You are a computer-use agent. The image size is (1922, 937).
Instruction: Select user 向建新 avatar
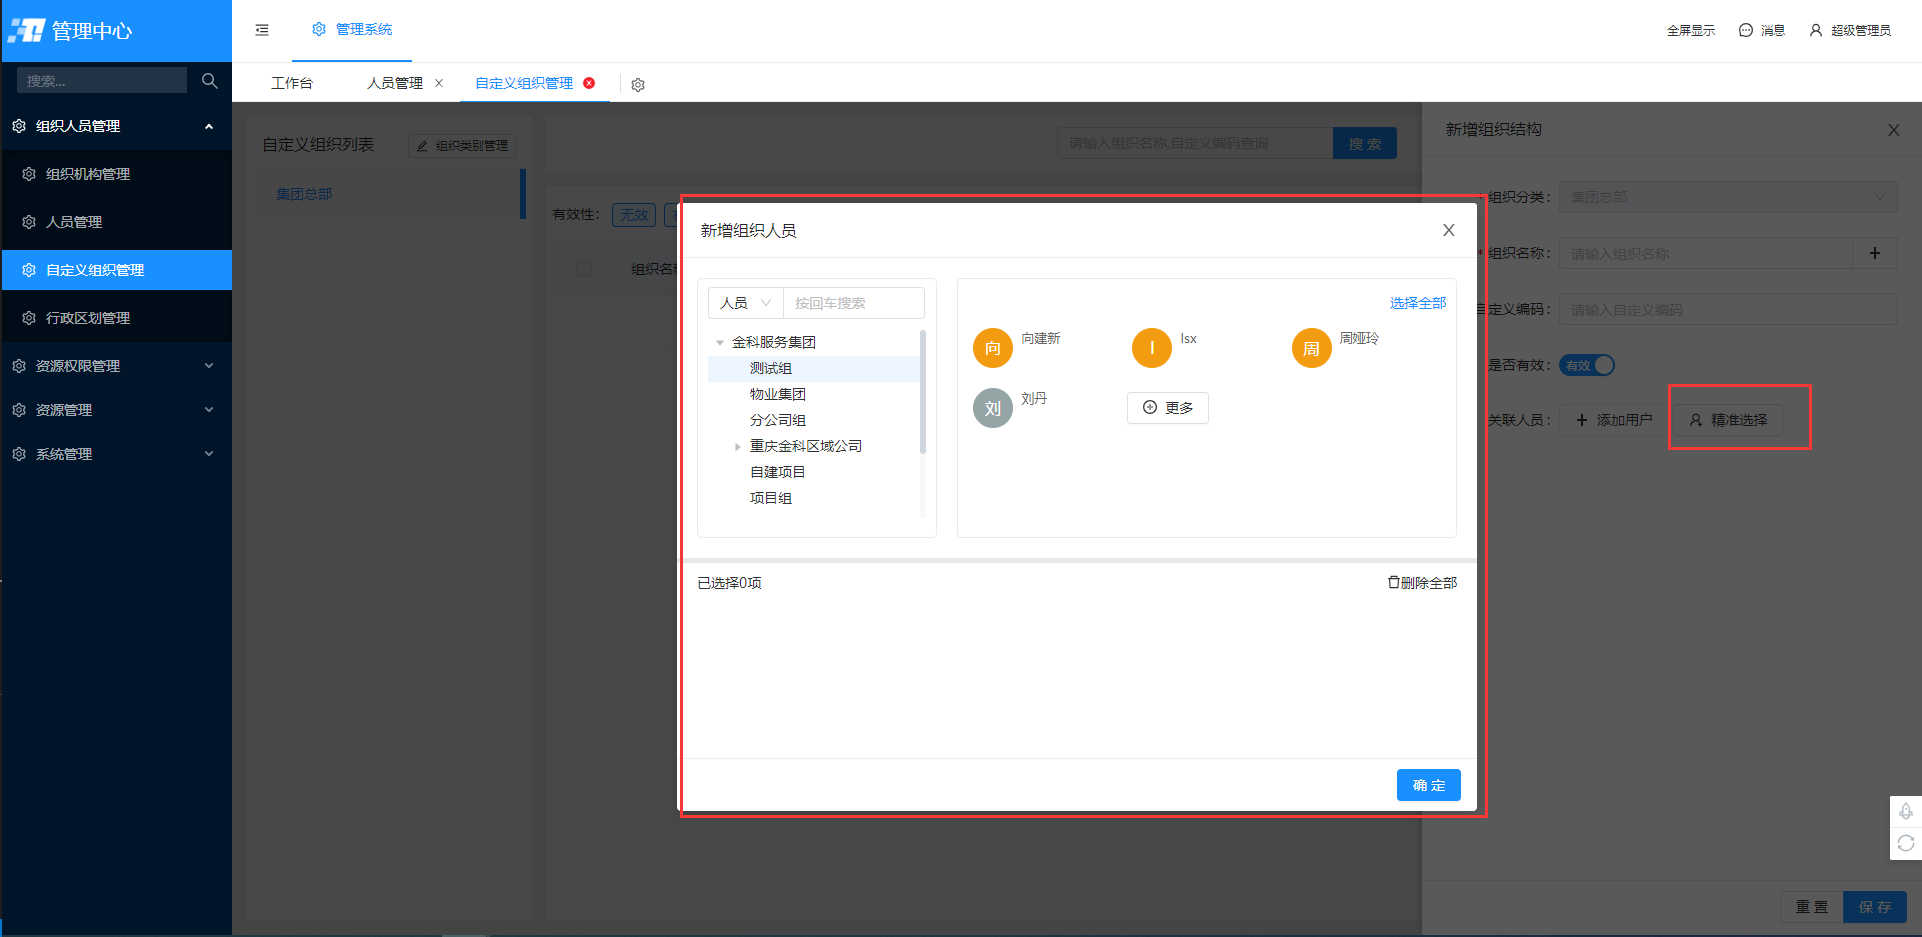(x=993, y=348)
